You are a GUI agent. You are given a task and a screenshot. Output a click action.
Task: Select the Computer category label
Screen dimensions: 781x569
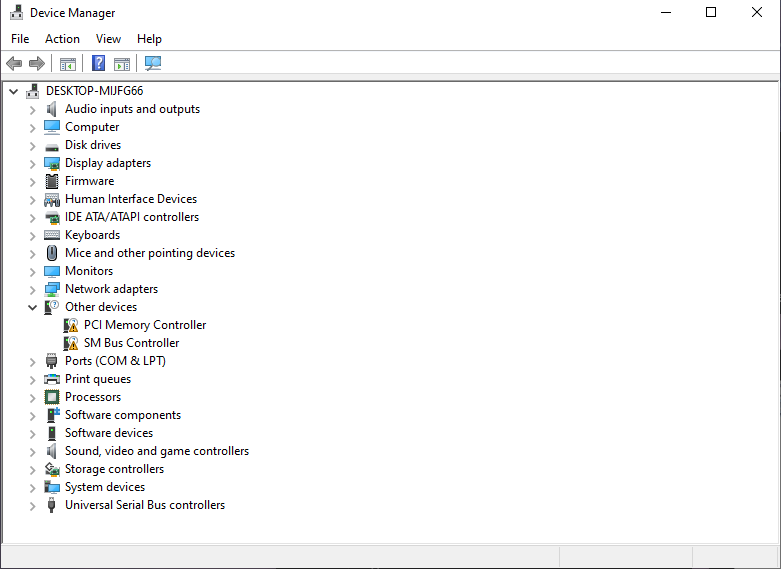pos(92,127)
